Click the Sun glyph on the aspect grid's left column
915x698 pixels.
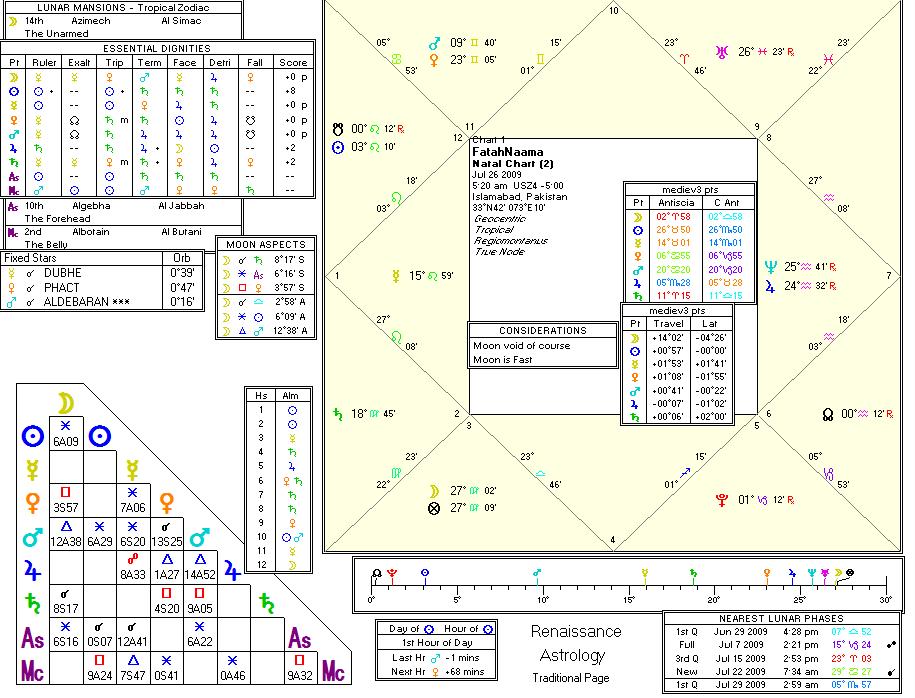[33, 437]
